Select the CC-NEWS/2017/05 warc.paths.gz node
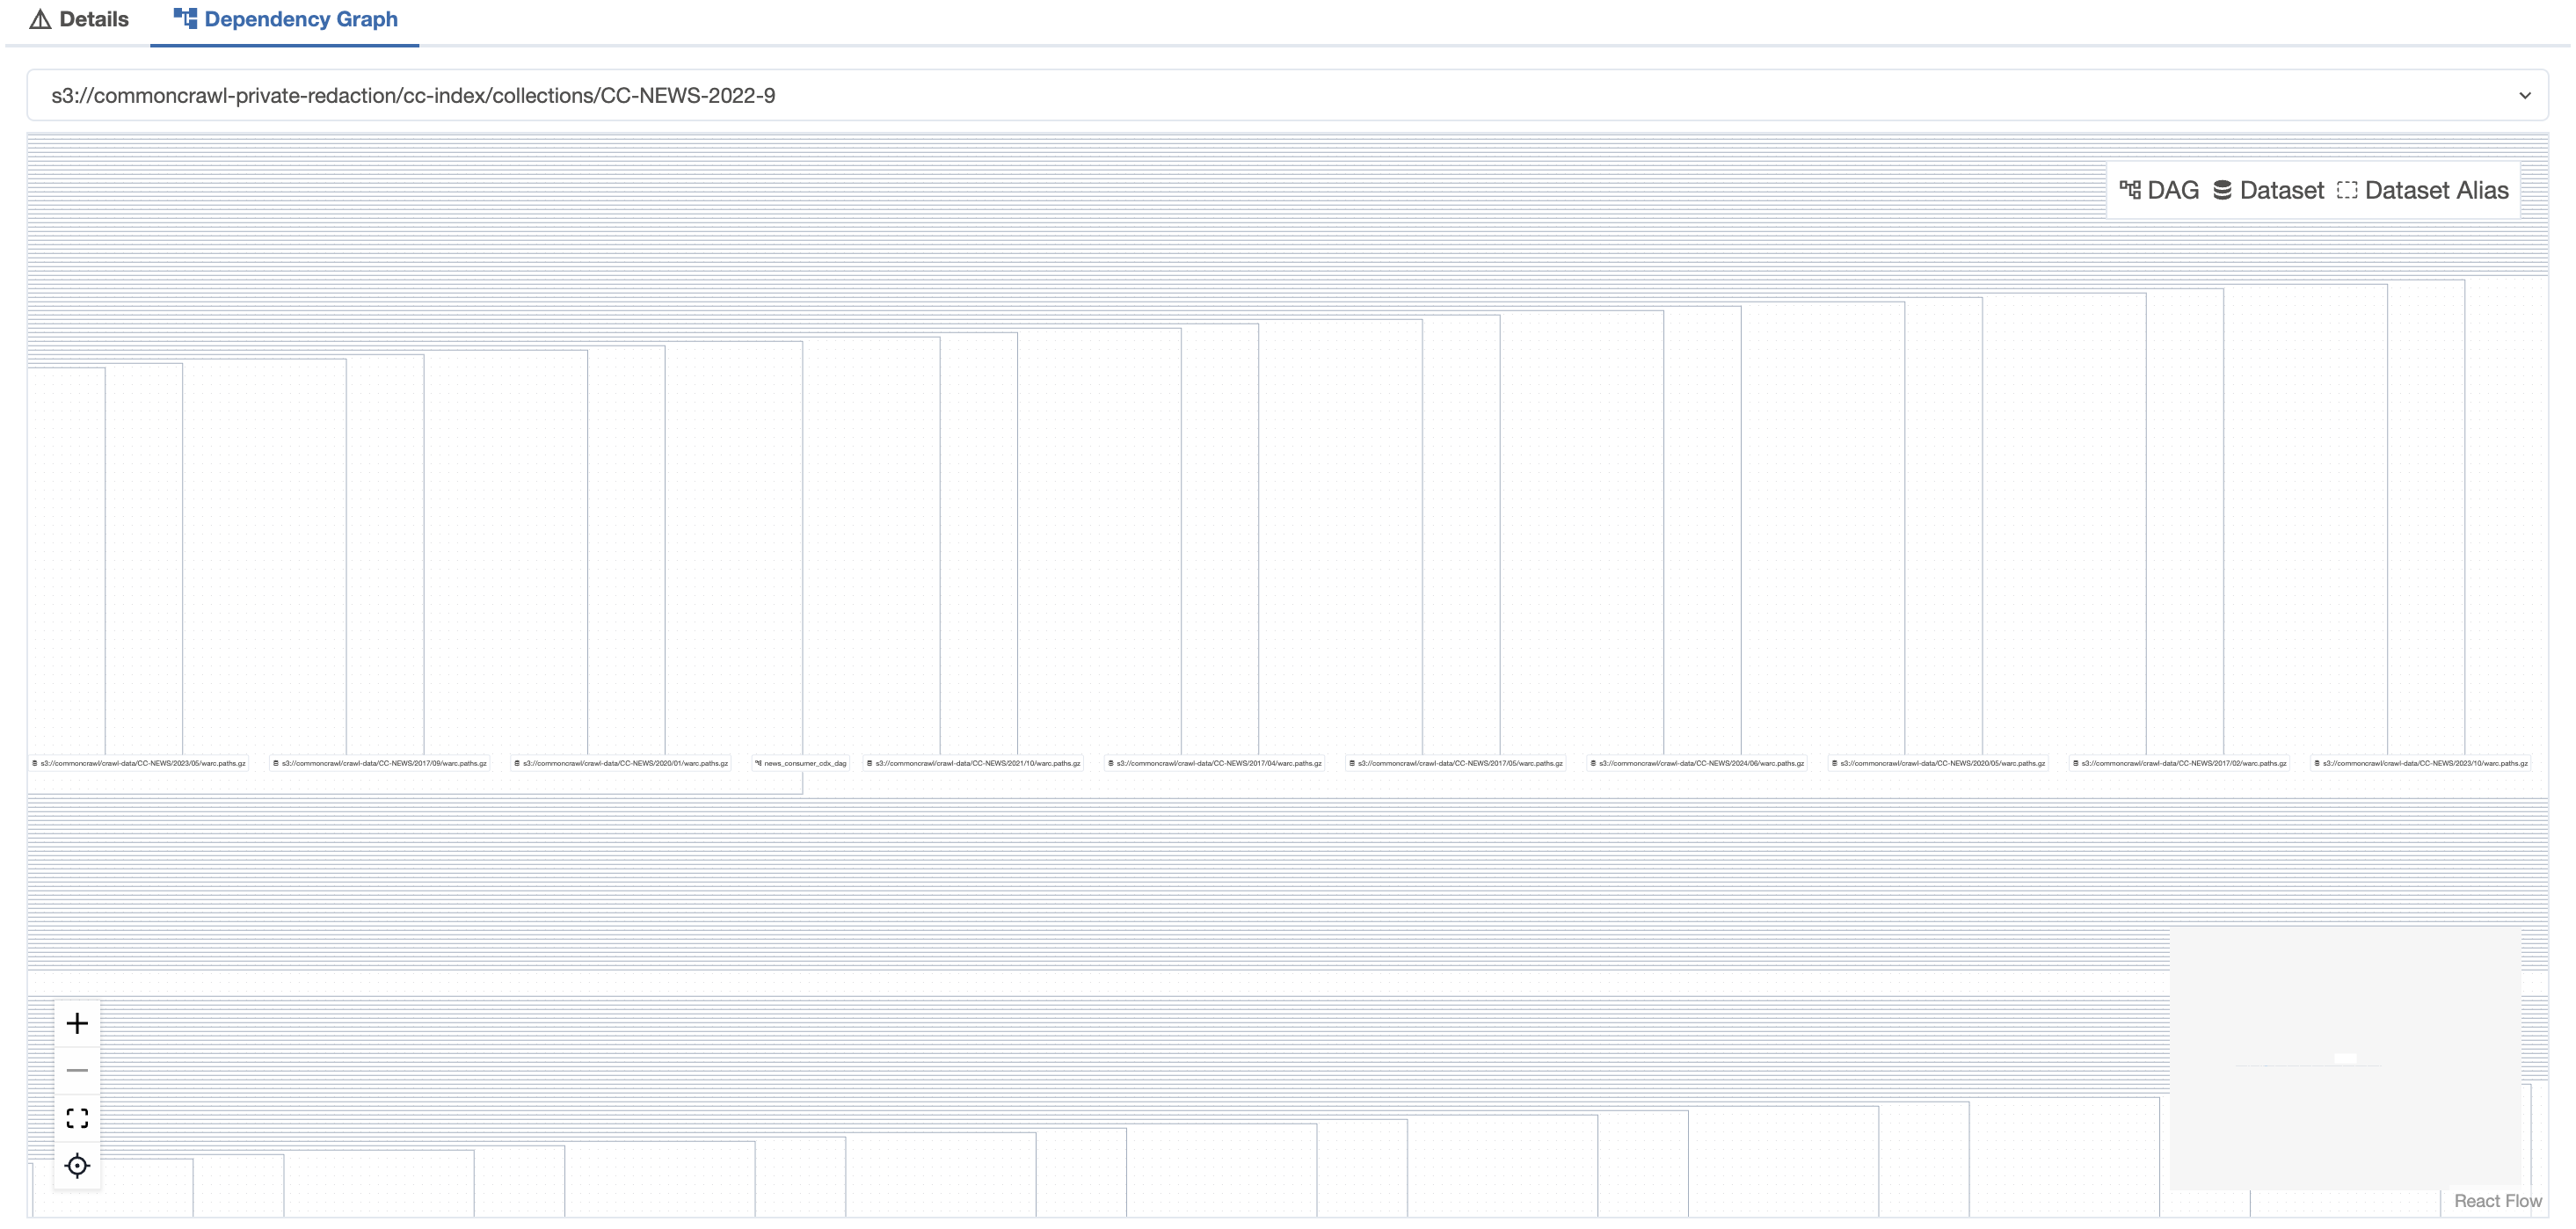2576x1229 pixels. 1455,763
